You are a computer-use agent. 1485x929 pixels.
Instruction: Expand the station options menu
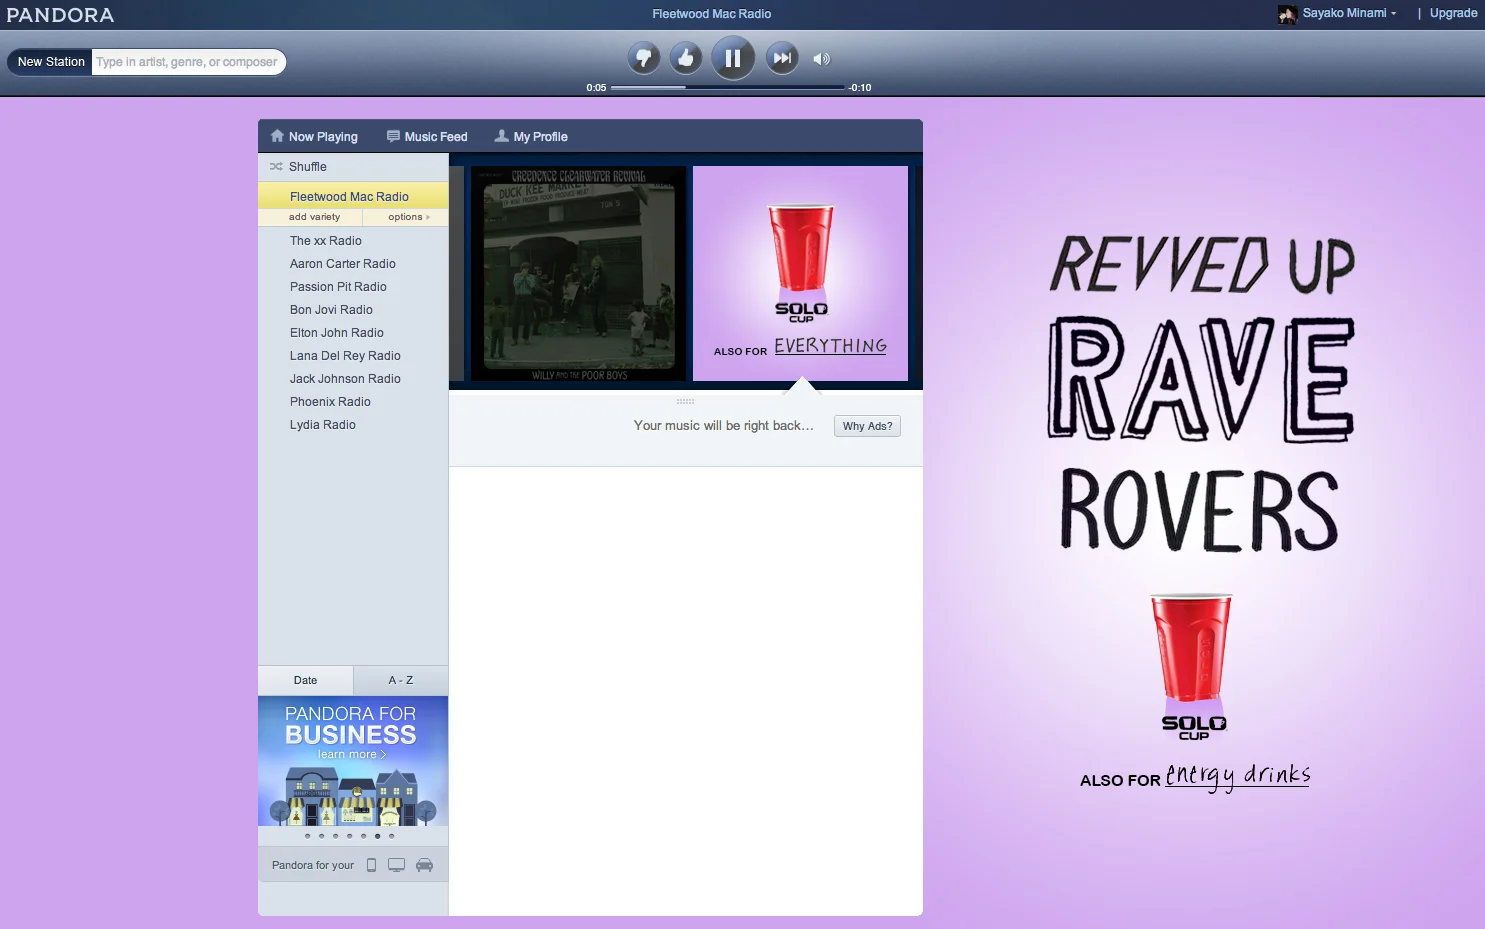408,217
